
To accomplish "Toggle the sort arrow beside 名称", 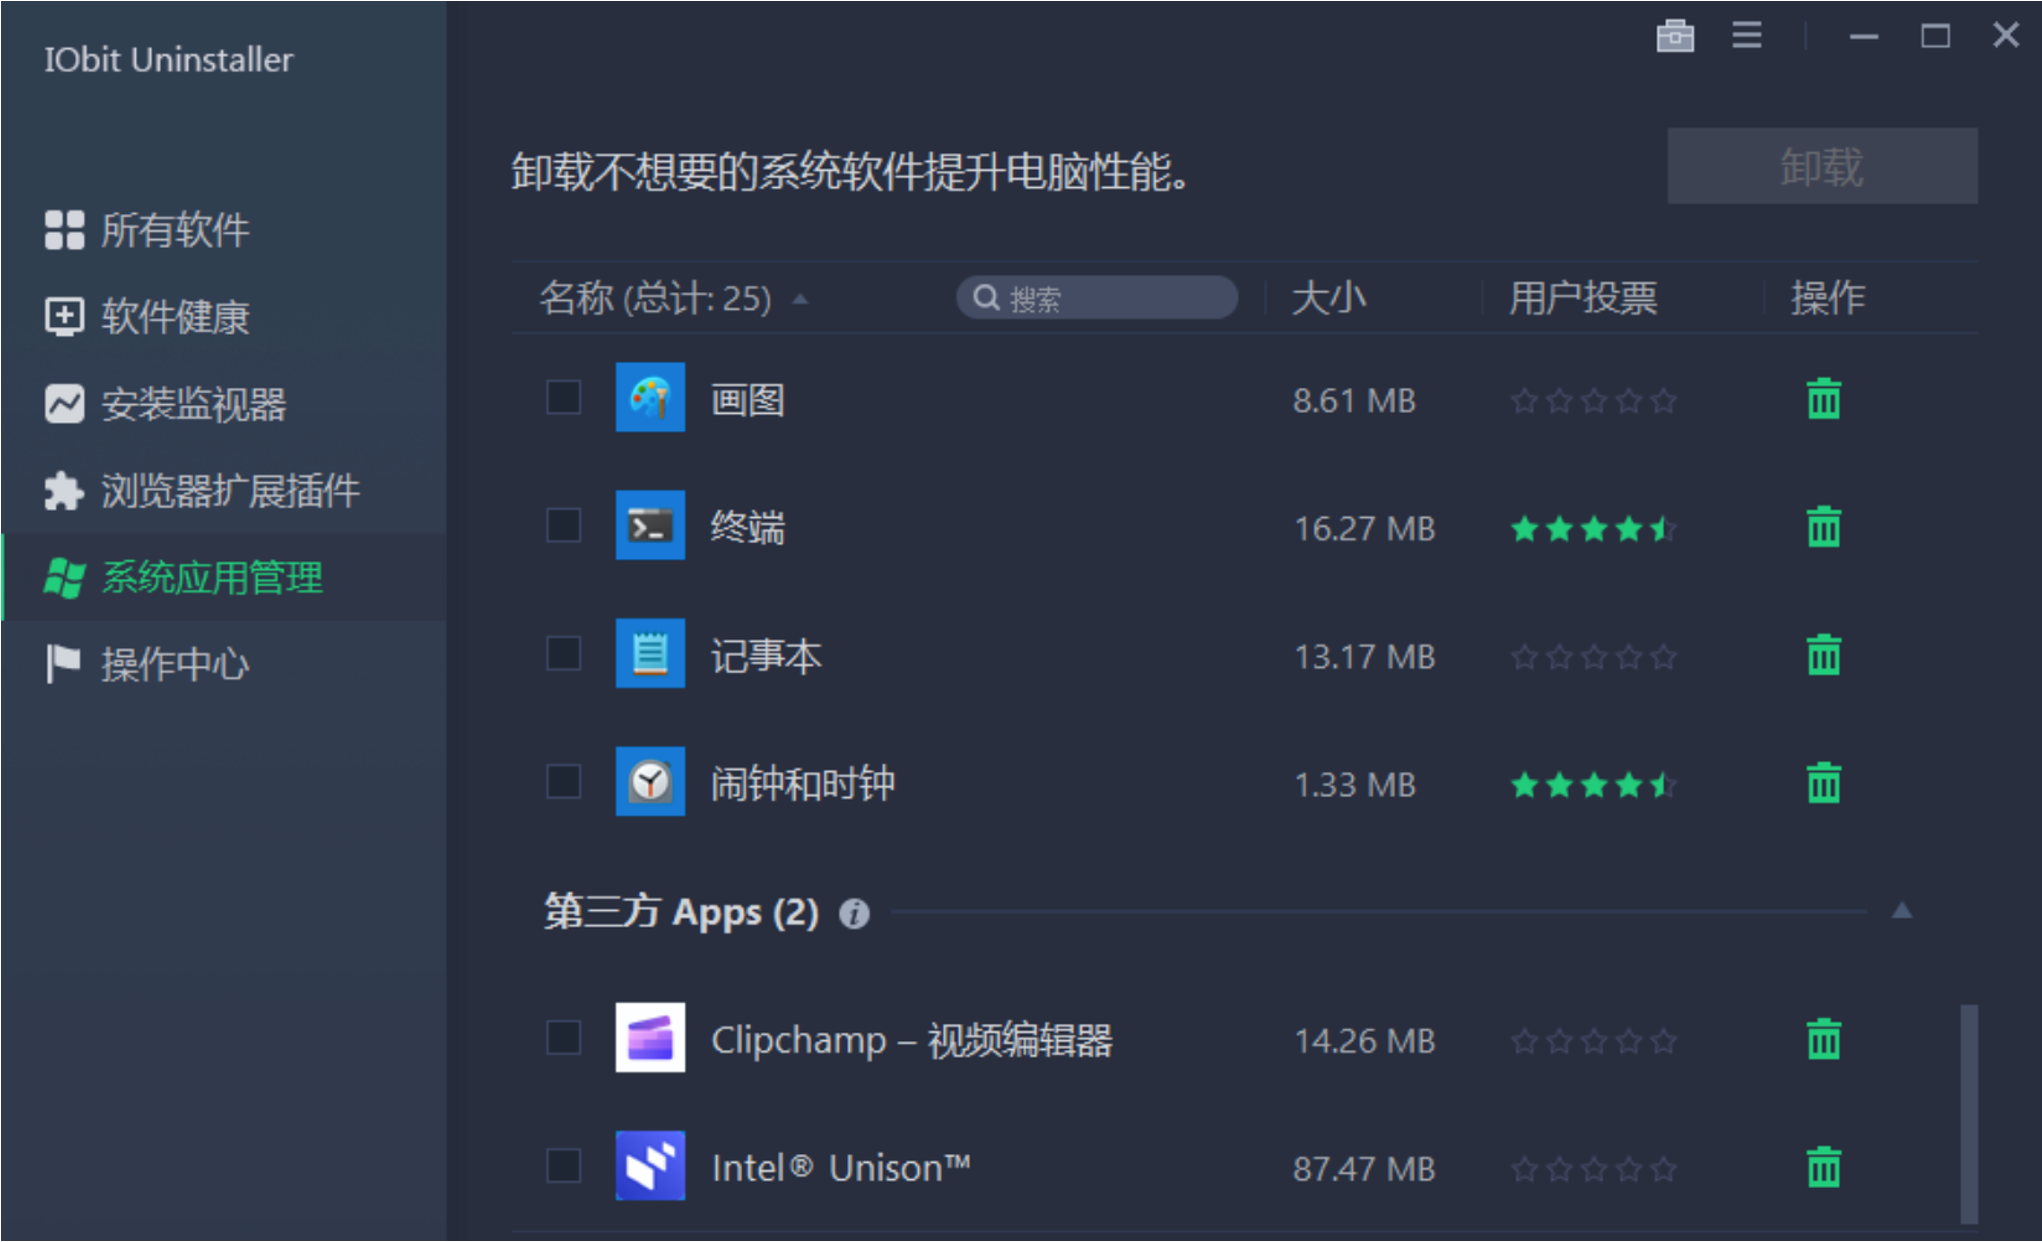I will click(x=800, y=299).
